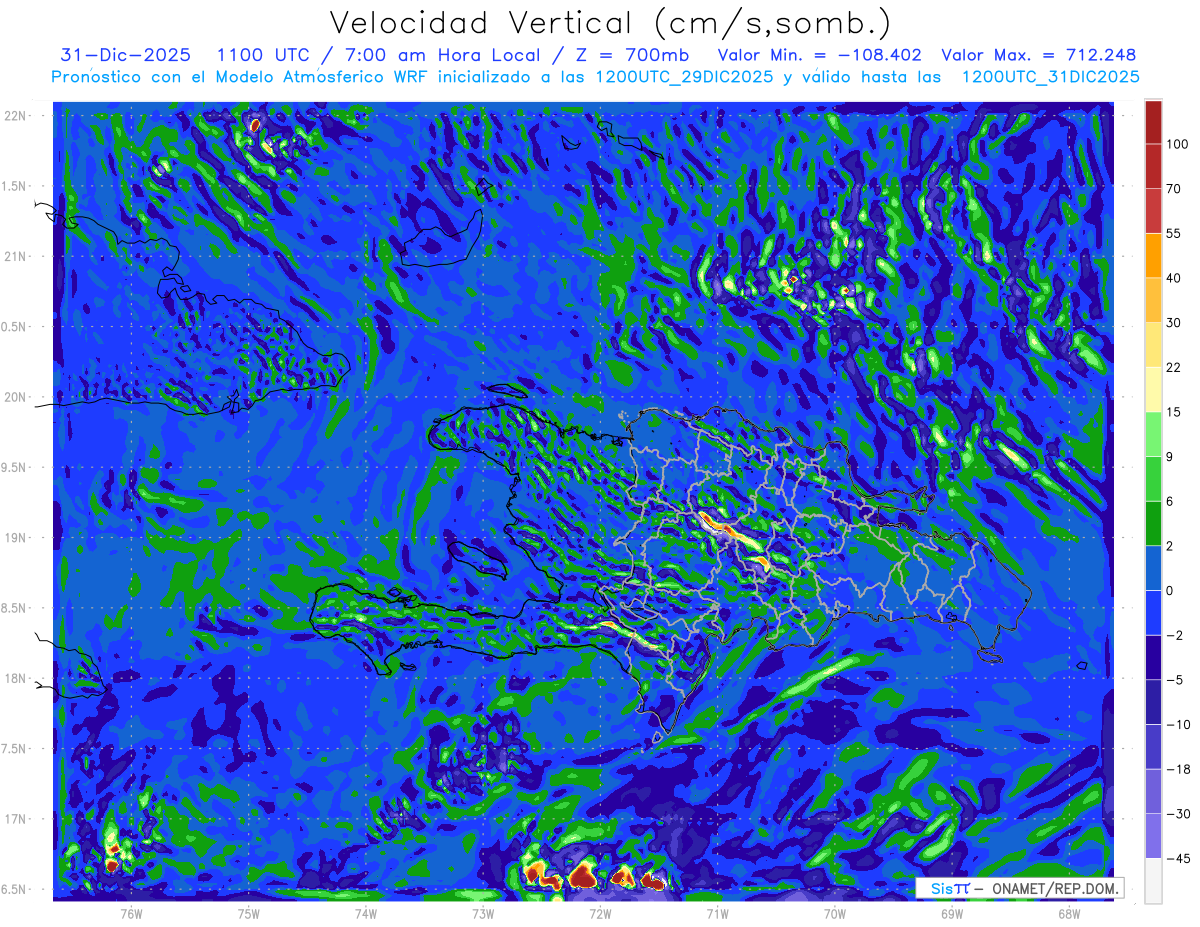Click the "9.5N" latitude axis label
This screenshot has width=1200, height=927.
coord(15,467)
